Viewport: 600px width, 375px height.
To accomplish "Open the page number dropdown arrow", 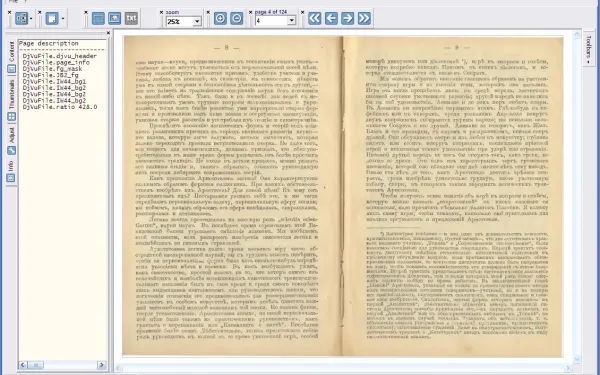I will click(292, 20).
